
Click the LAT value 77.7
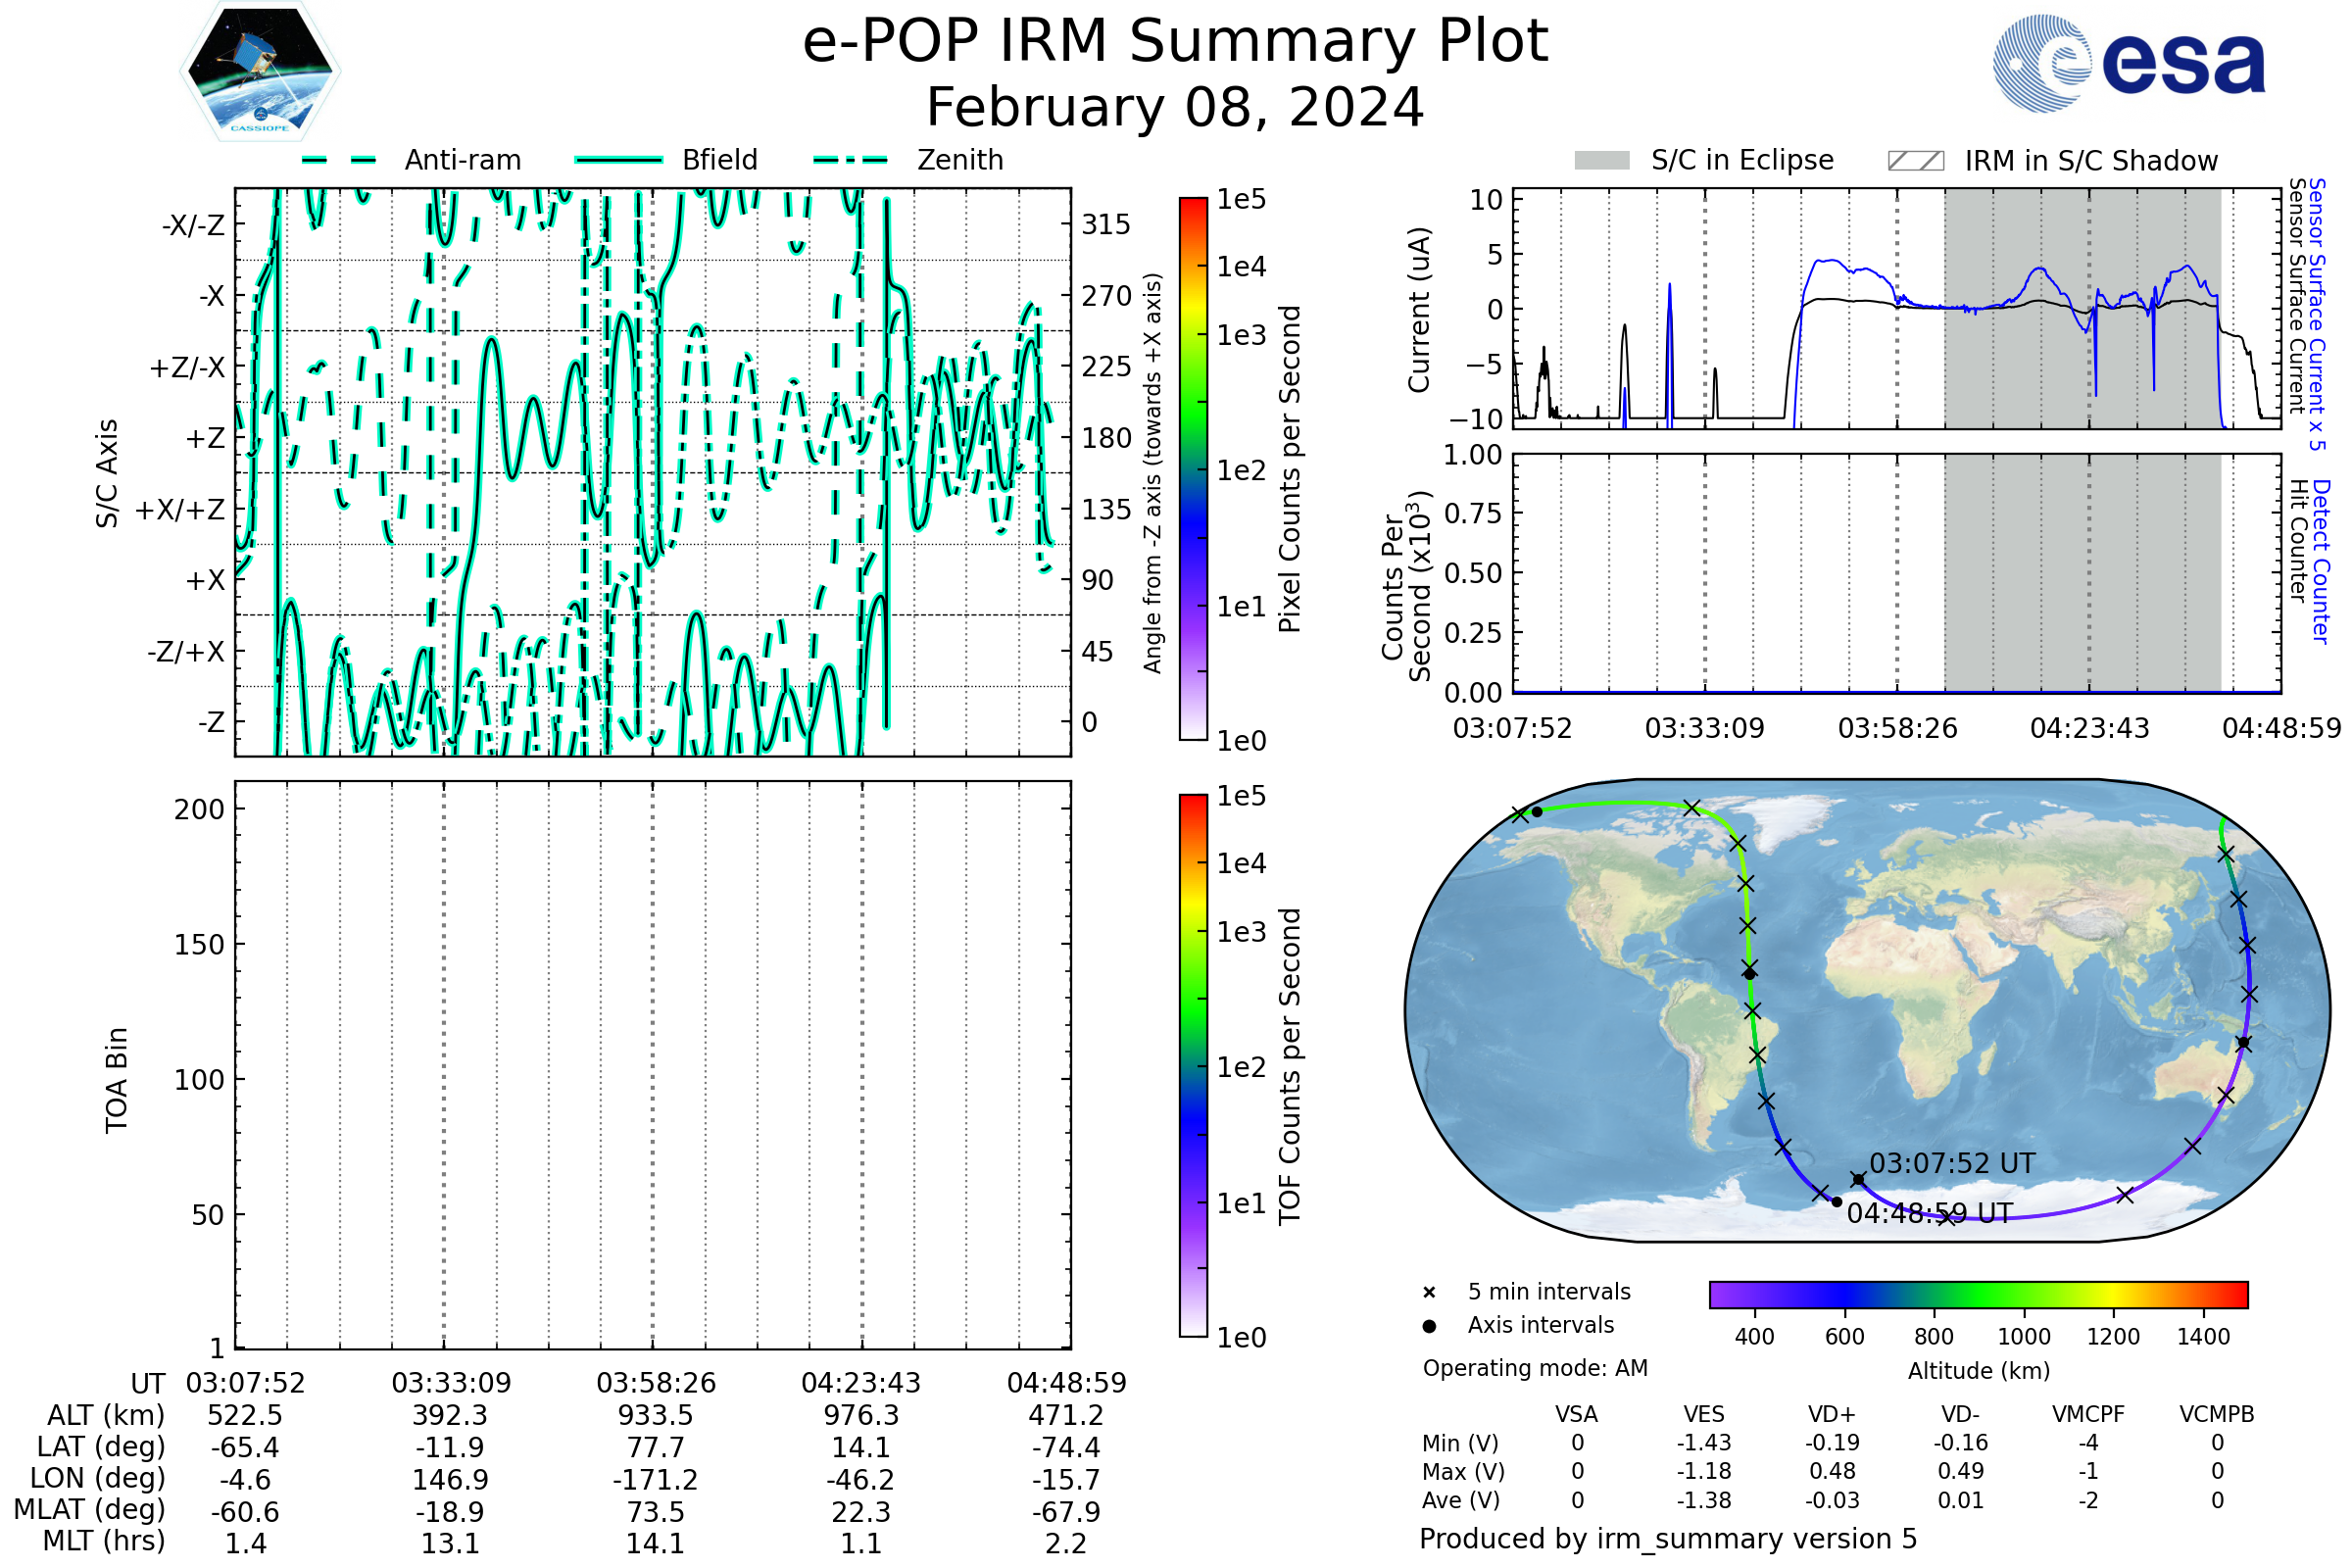coord(656,1448)
